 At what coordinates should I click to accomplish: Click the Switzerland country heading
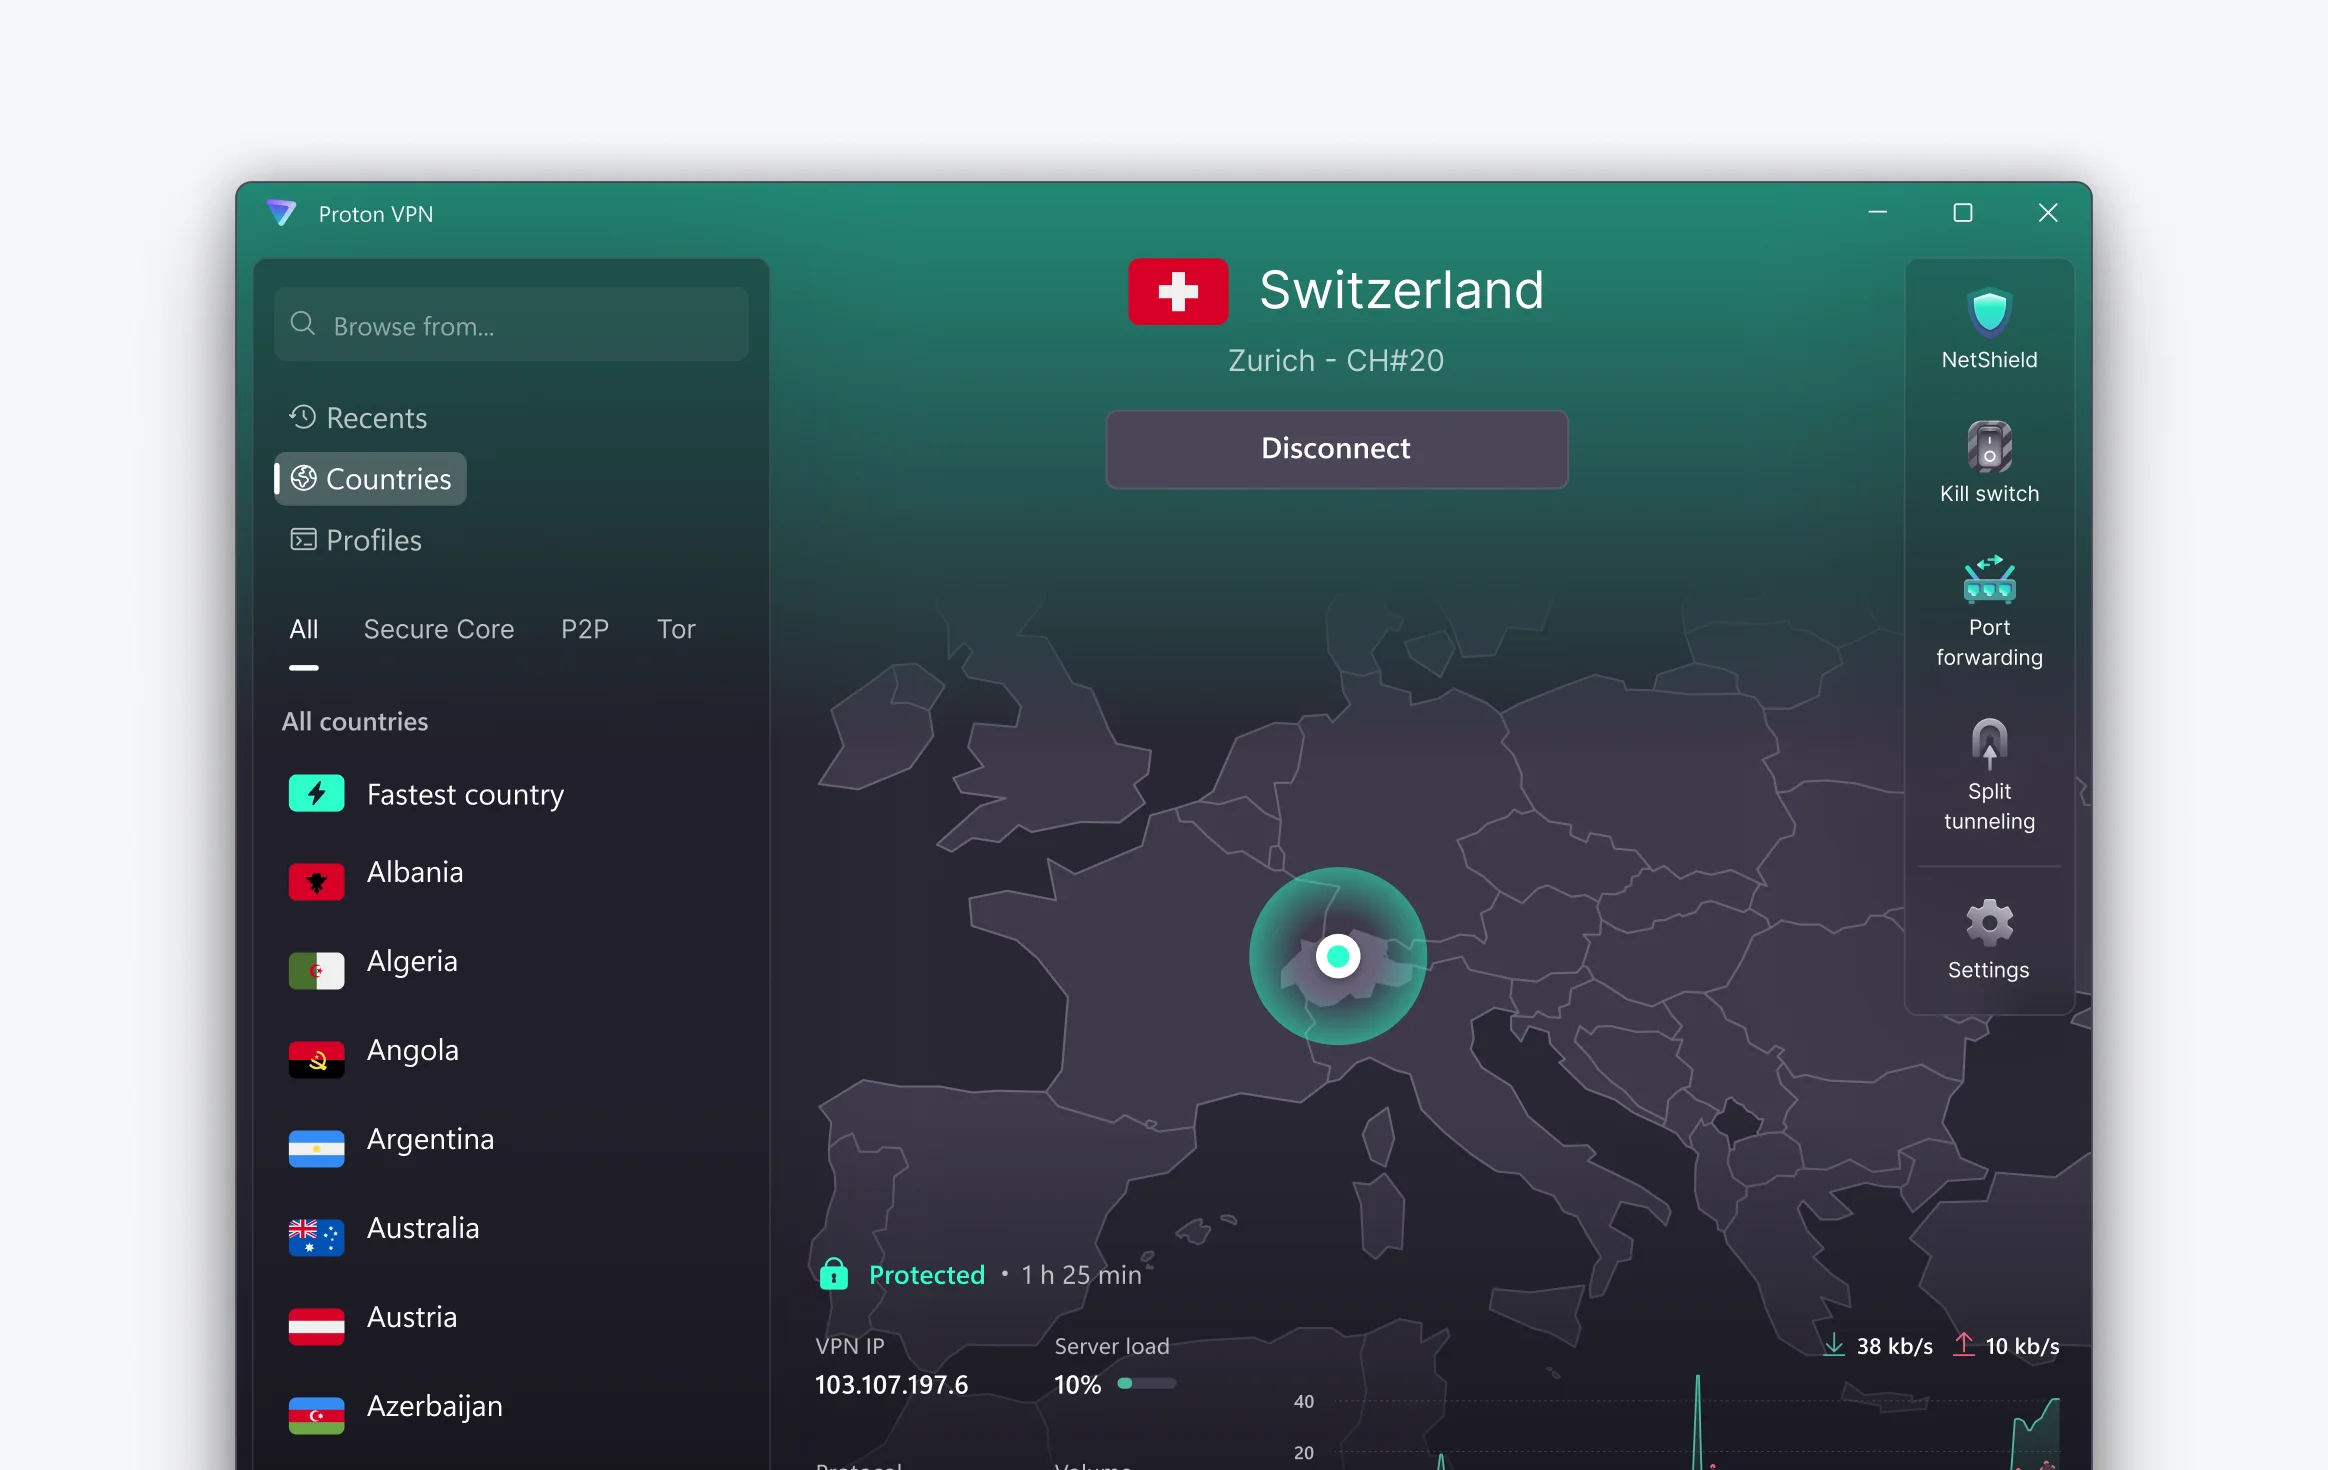[1401, 291]
